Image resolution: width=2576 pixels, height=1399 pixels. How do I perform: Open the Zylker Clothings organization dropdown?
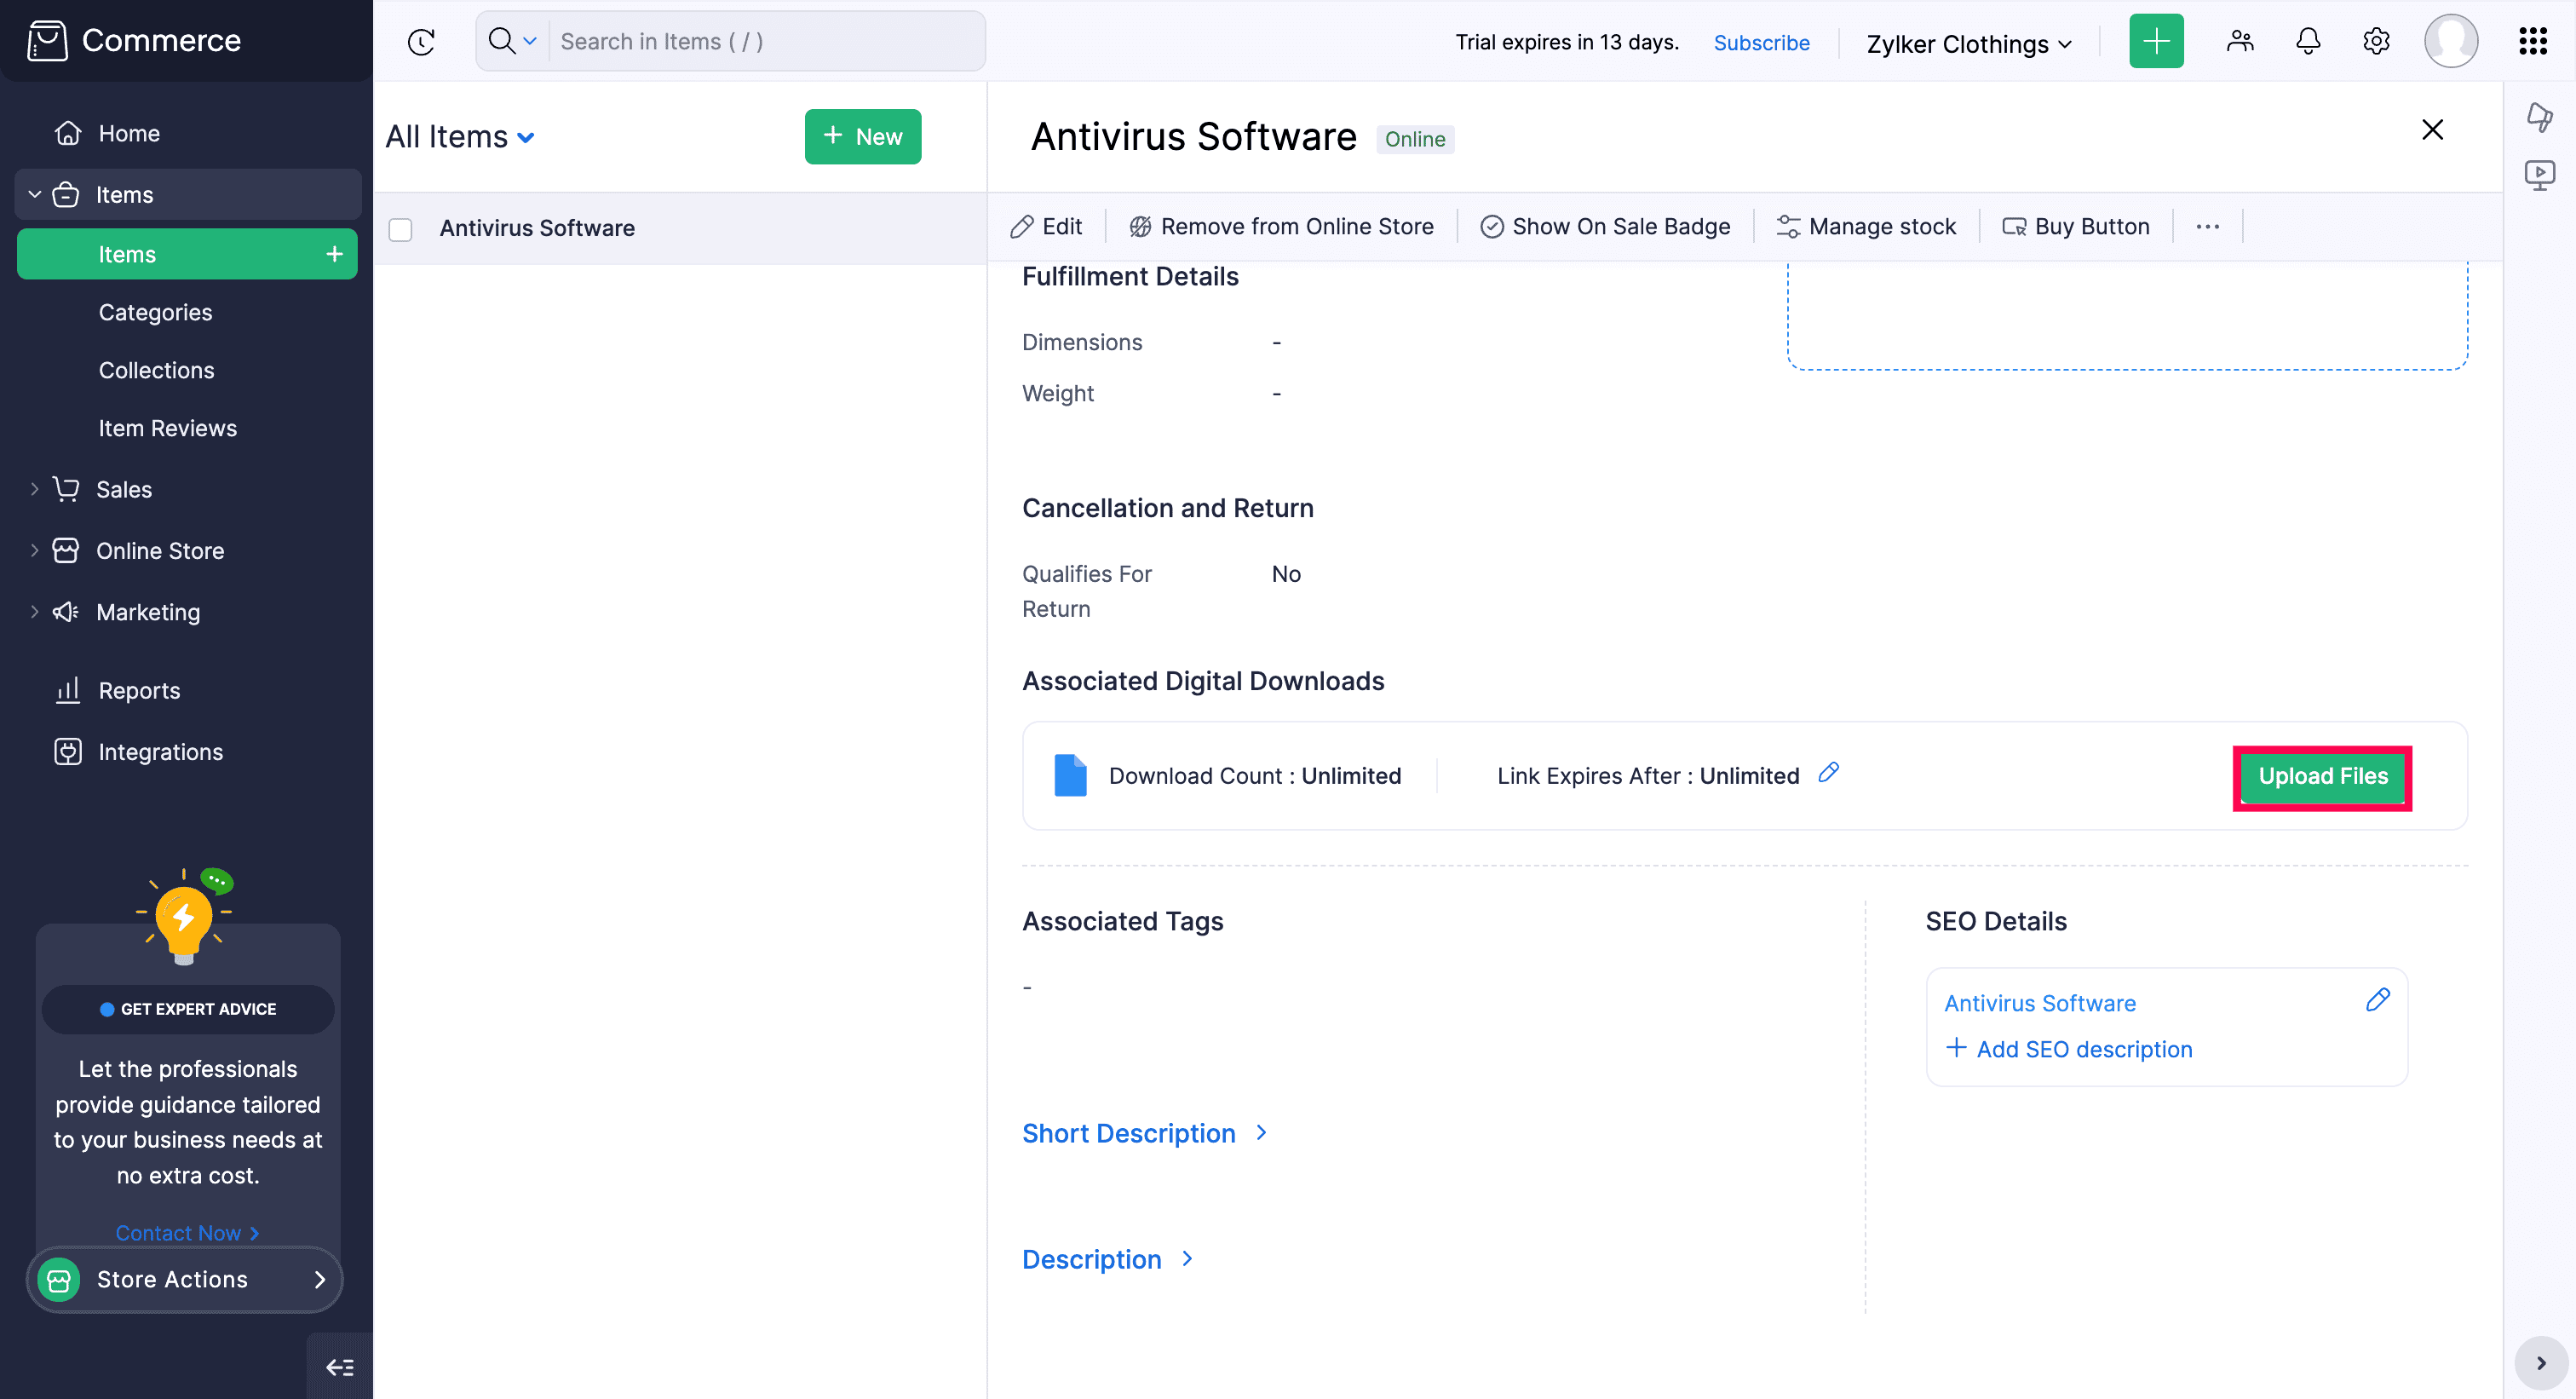pos(1968,43)
